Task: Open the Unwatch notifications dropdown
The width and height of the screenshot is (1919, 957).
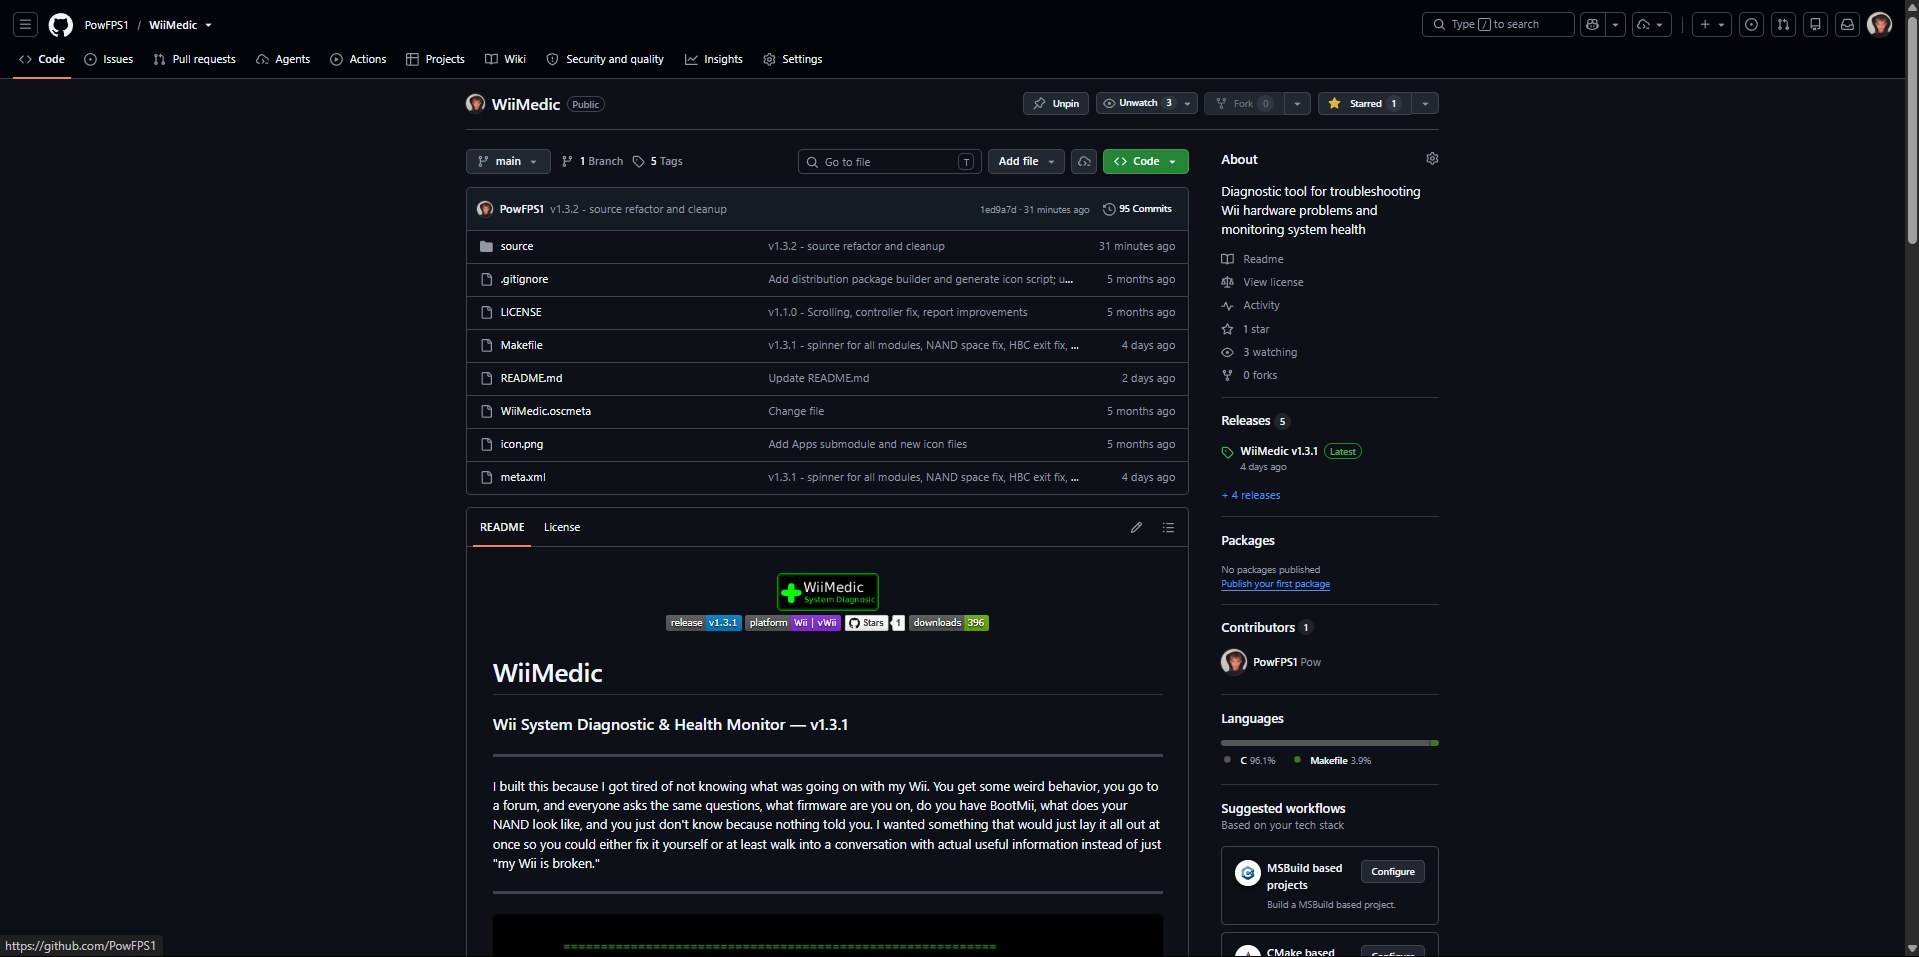Action: [x=1146, y=103]
